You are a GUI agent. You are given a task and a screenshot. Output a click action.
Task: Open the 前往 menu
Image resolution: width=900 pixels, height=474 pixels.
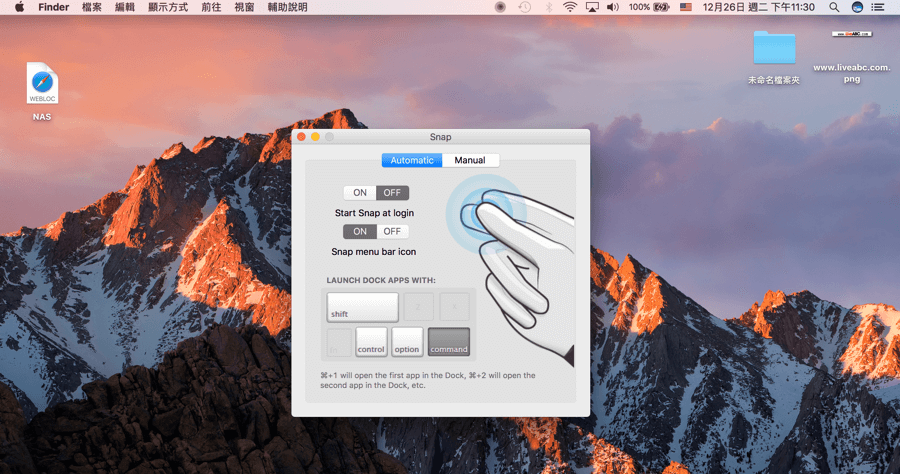click(x=211, y=7)
